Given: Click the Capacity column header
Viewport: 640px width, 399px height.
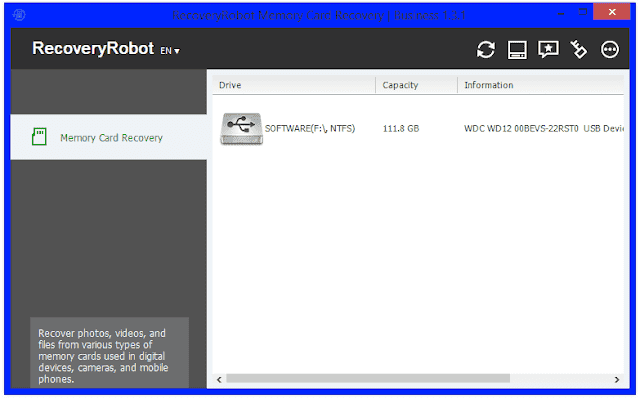Looking at the screenshot, I should point(416,85).
